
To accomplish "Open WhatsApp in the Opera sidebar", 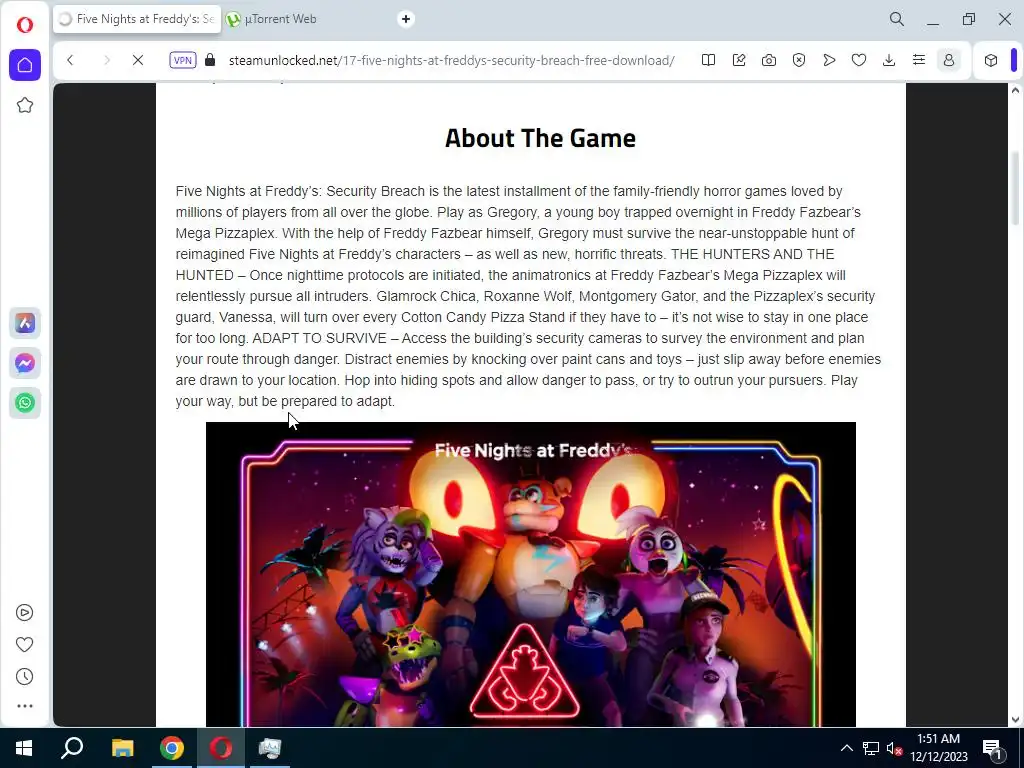I will (x=25, y=402).
